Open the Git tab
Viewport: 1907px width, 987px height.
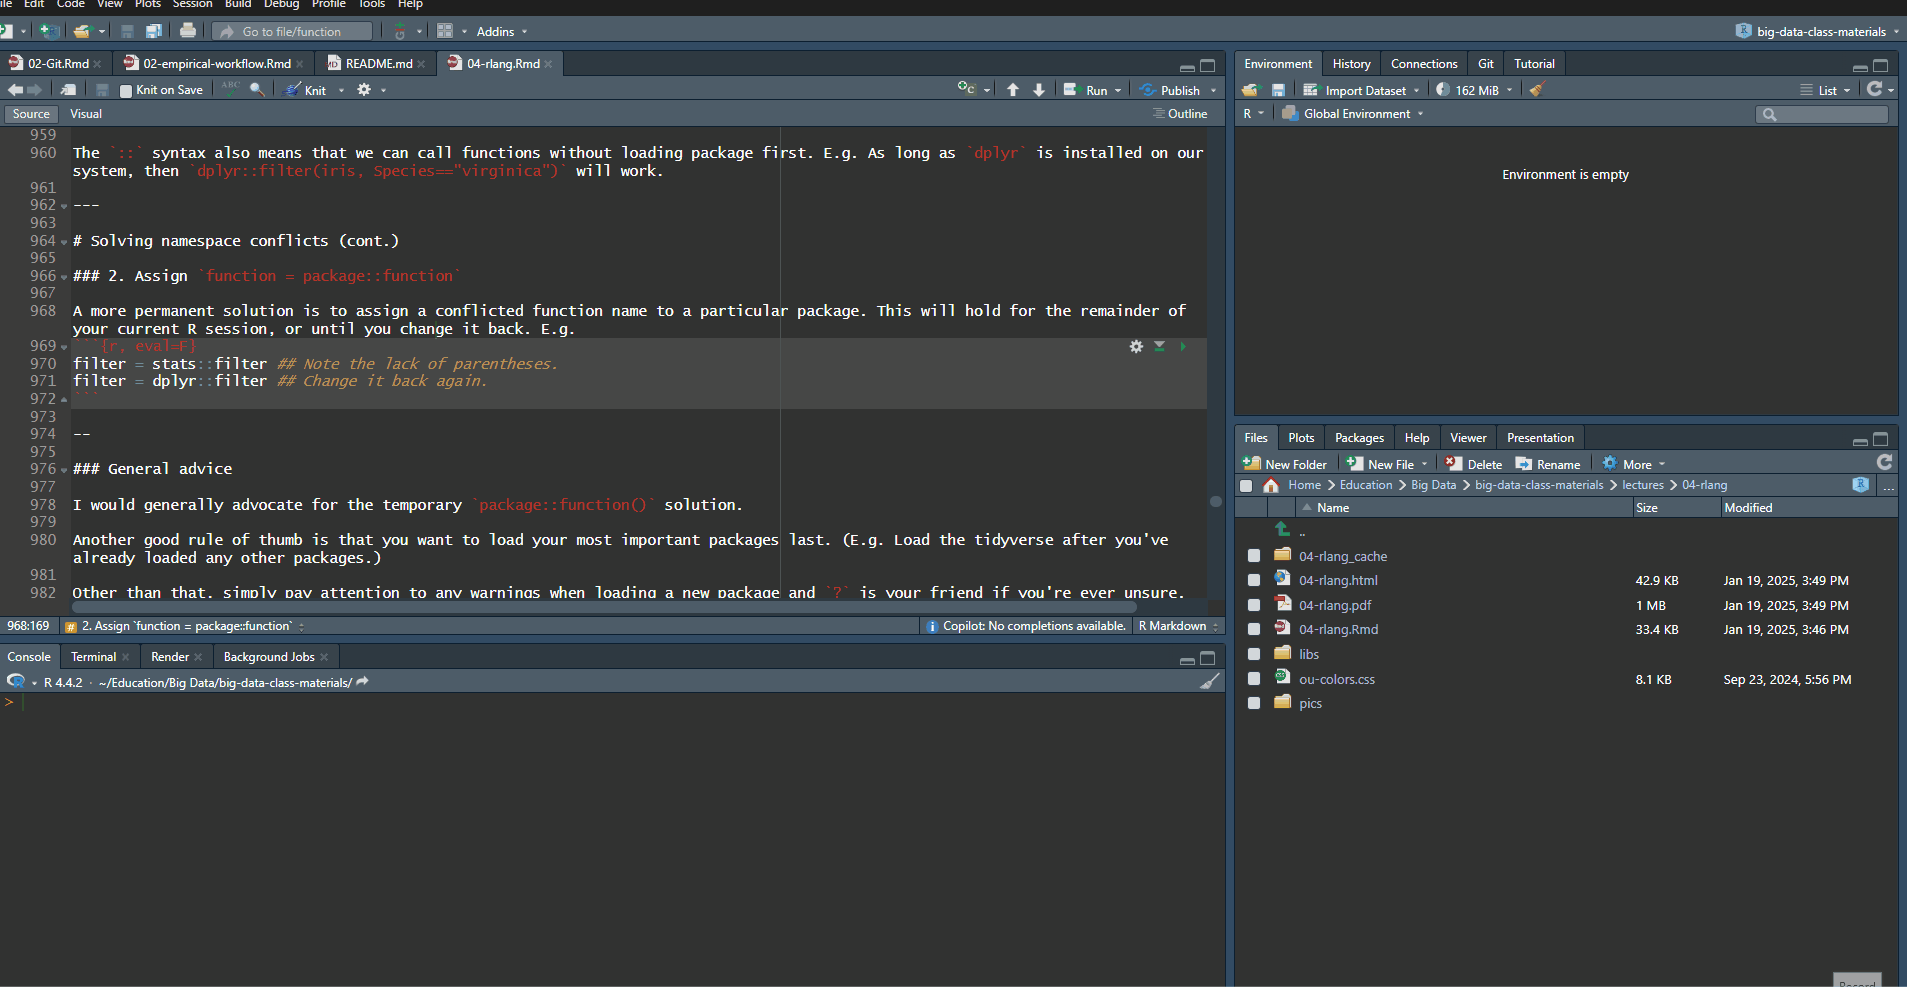(1485, 63)
